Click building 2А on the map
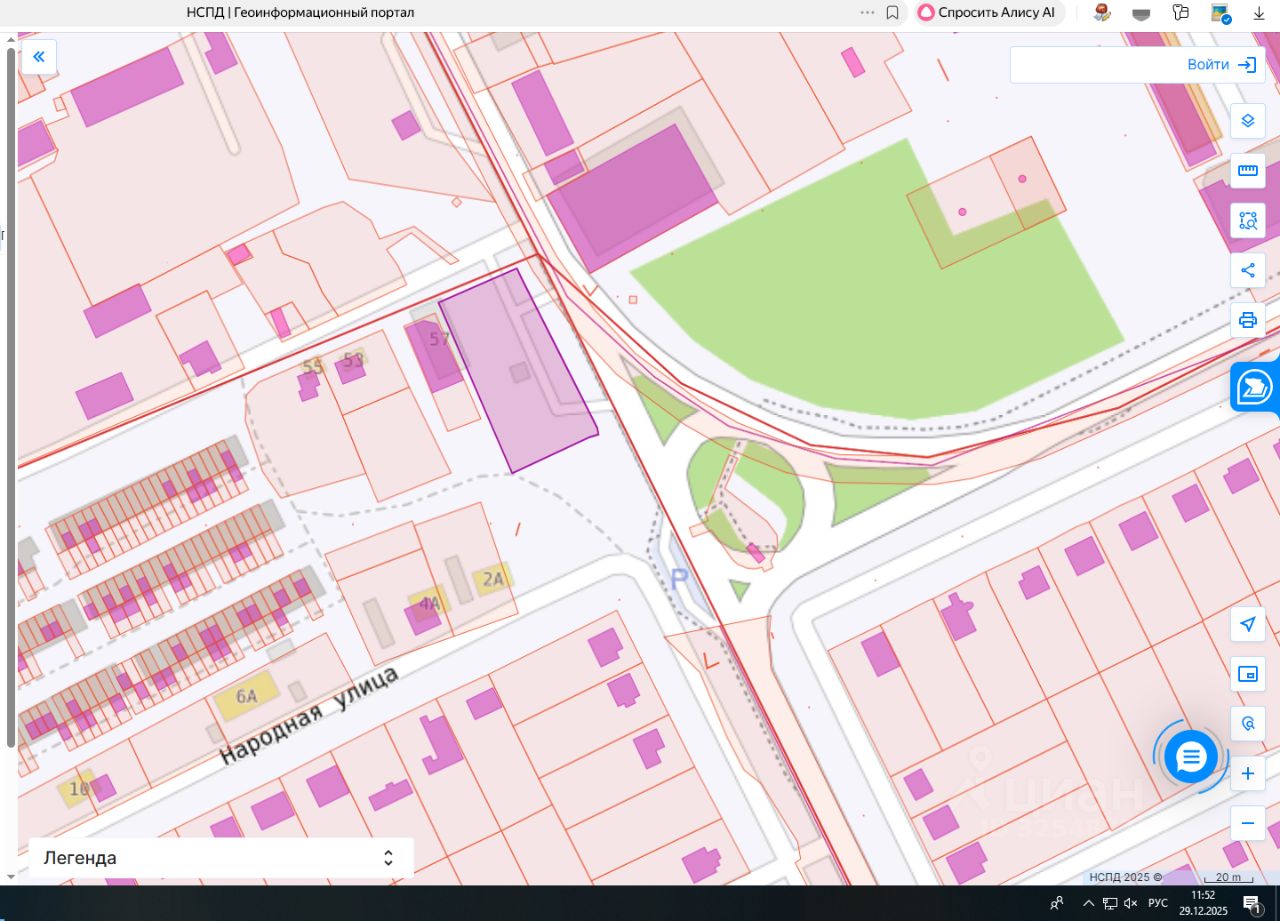Screen dimensions: 1280x921 coord(493,579)
